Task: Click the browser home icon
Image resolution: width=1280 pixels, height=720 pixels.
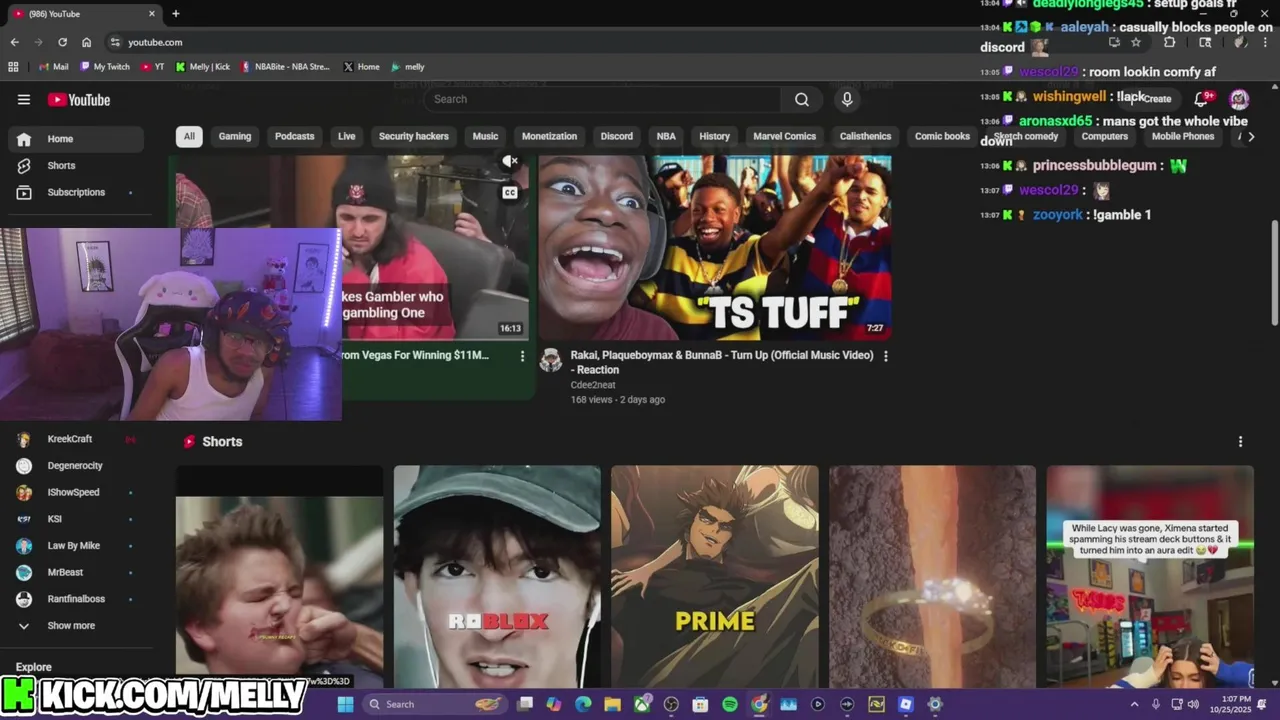Action: (86, 42)
